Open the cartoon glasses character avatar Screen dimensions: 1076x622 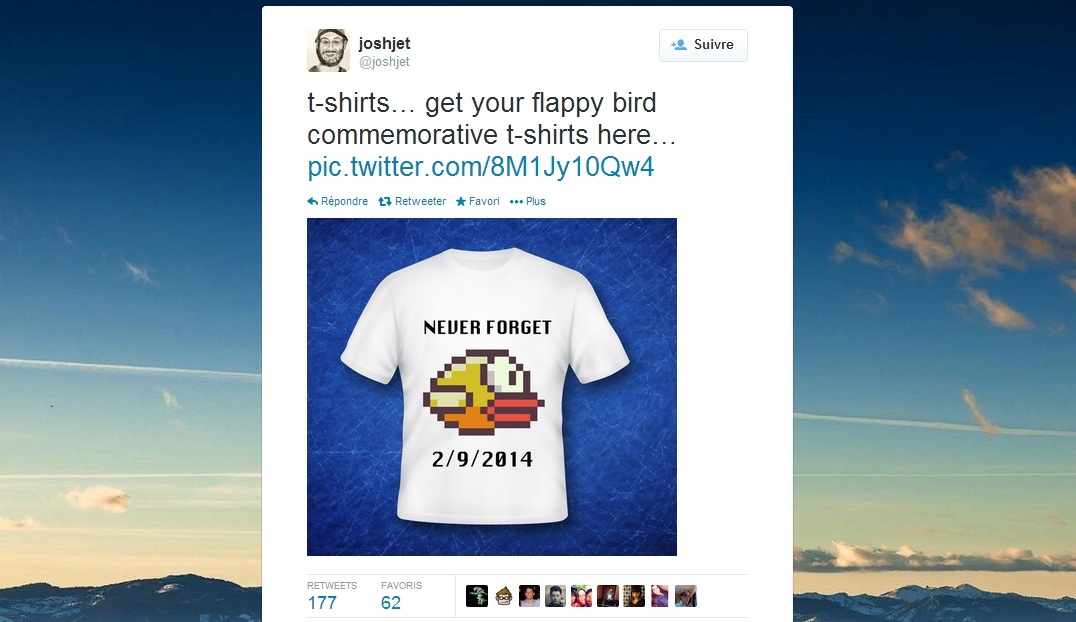pyautogui.click(x=503, y=596)
